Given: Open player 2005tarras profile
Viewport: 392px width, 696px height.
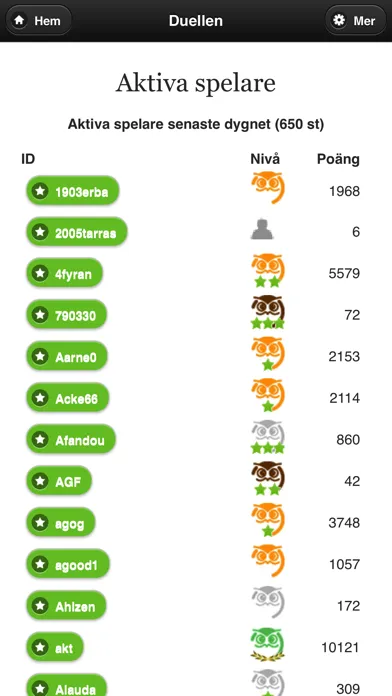Looking at the screenshot, I should pos(77,232).
